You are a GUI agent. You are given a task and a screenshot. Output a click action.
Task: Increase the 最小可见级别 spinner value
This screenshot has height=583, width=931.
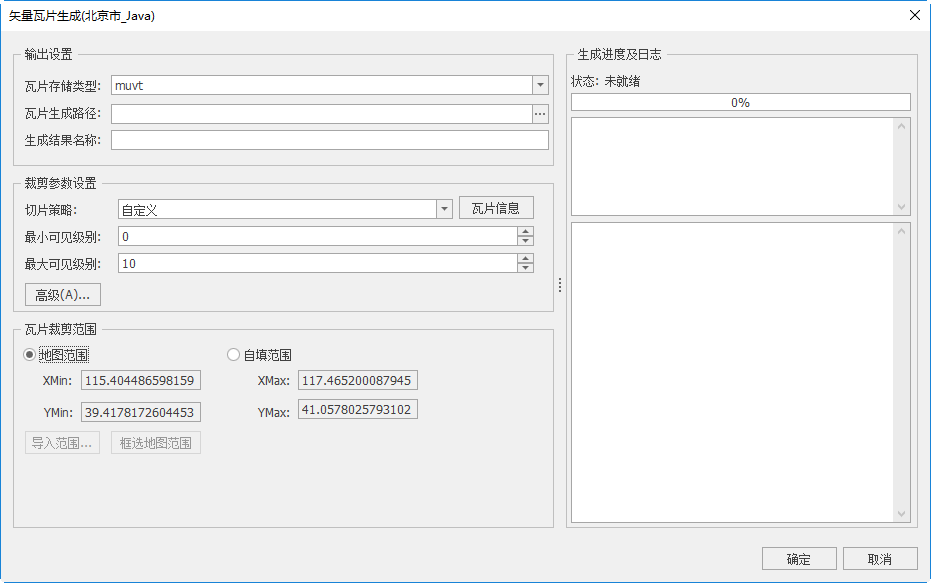point(525,232)
